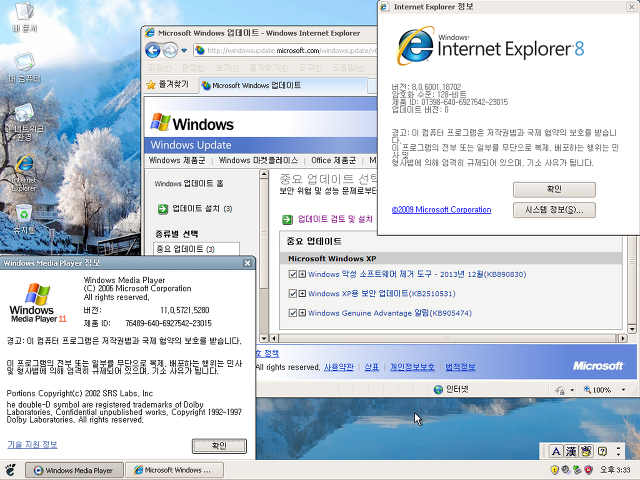Open My Documents desktop icon
Screen dimensions: 640x480
[x=24, y=16]
